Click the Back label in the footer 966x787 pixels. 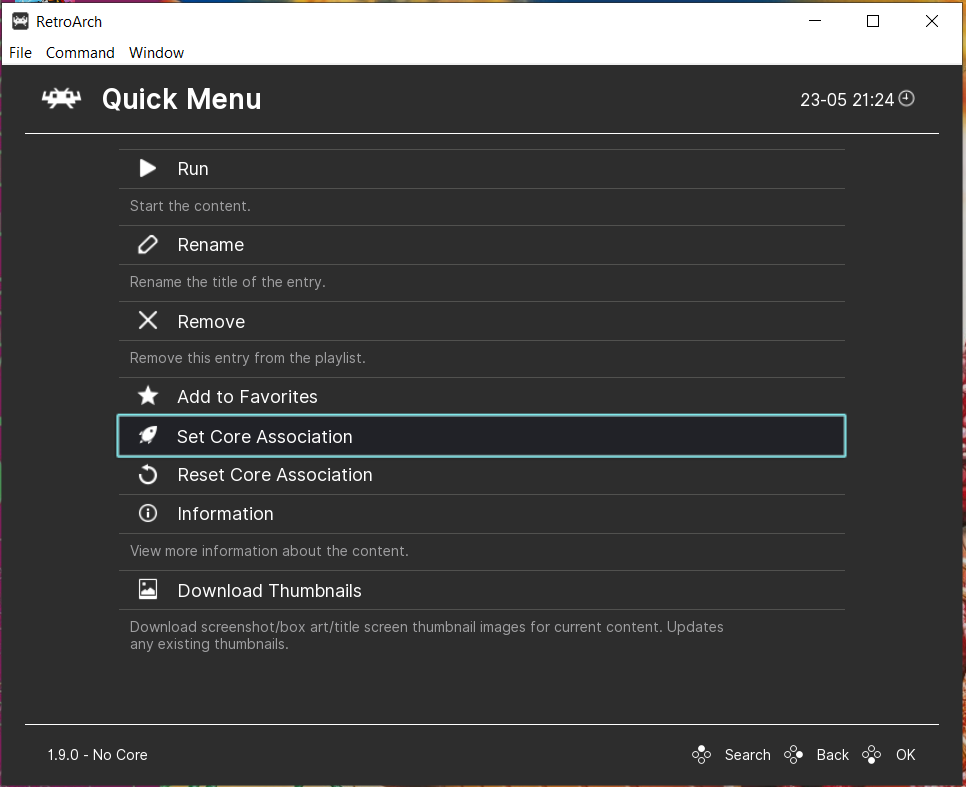point(832,755)
